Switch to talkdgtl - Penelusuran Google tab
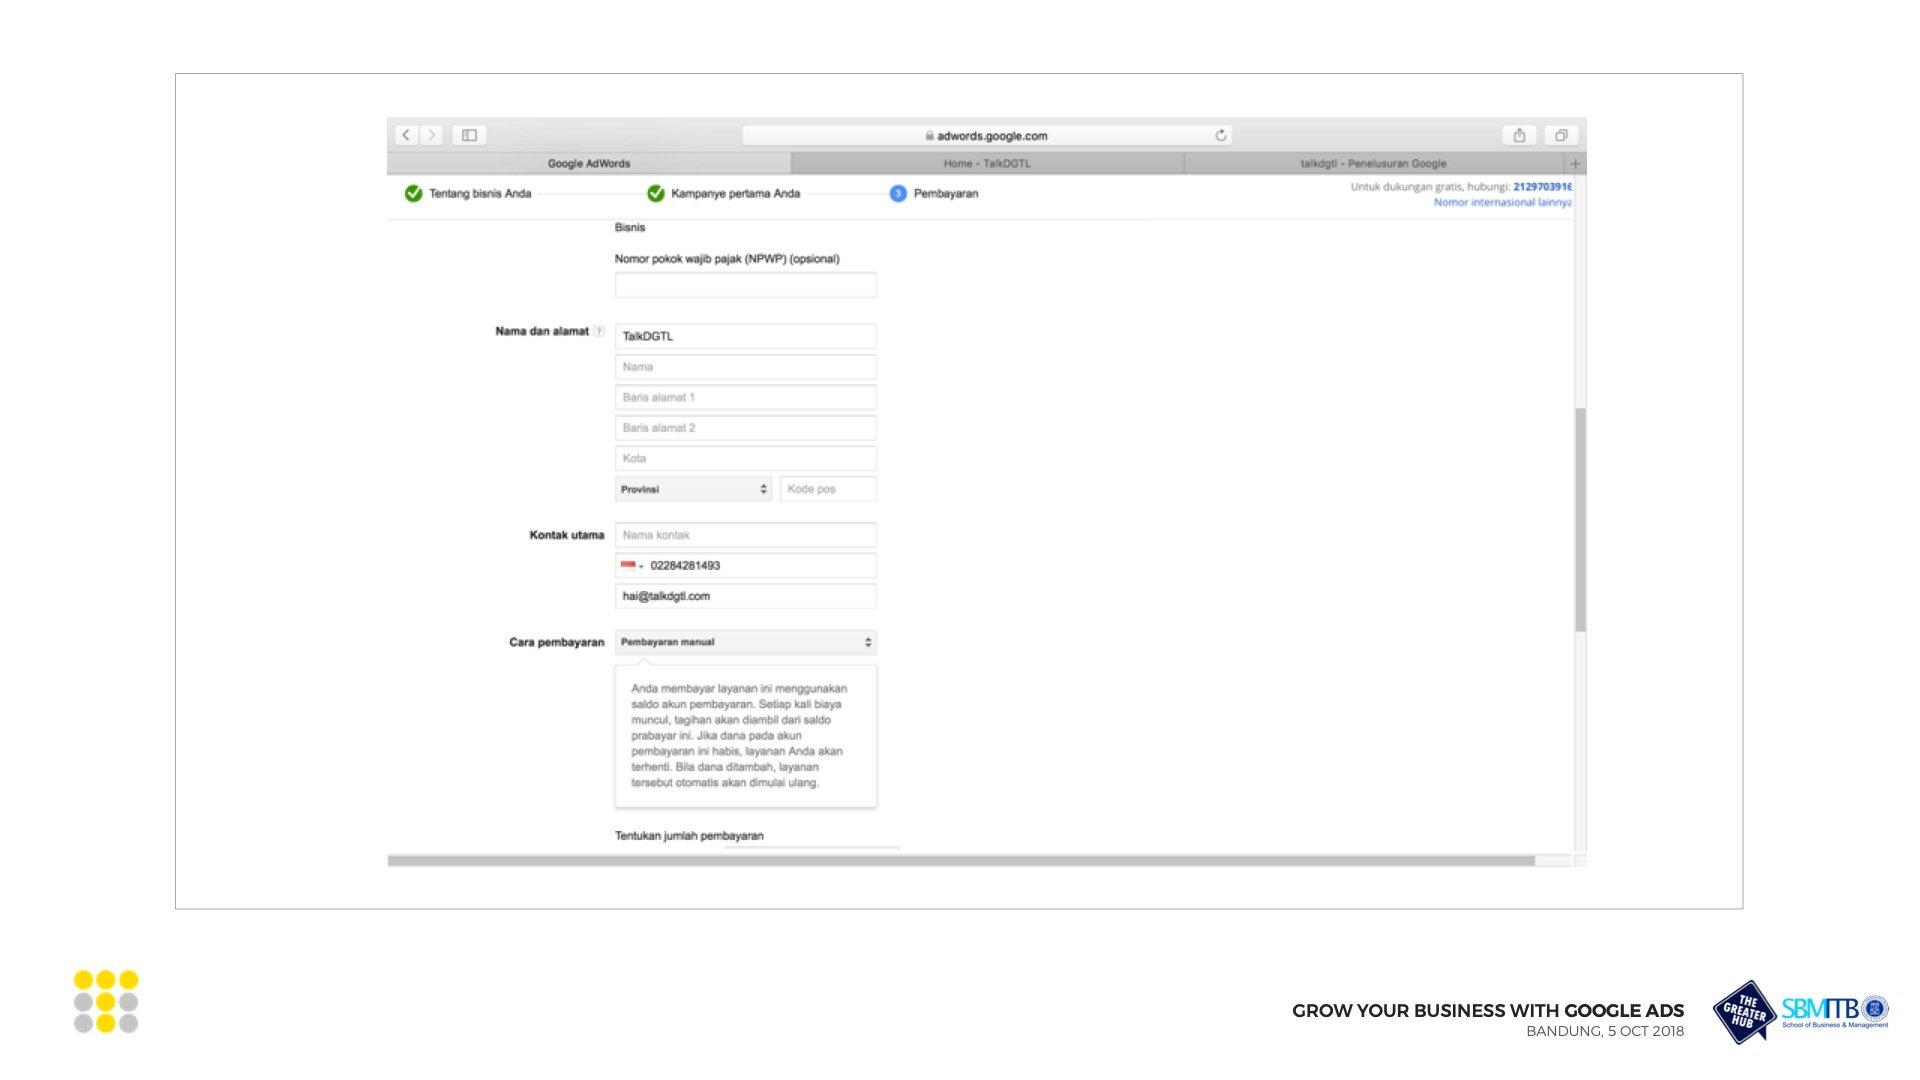The image size is (1920, 1080). click(x=1372, y=163)
